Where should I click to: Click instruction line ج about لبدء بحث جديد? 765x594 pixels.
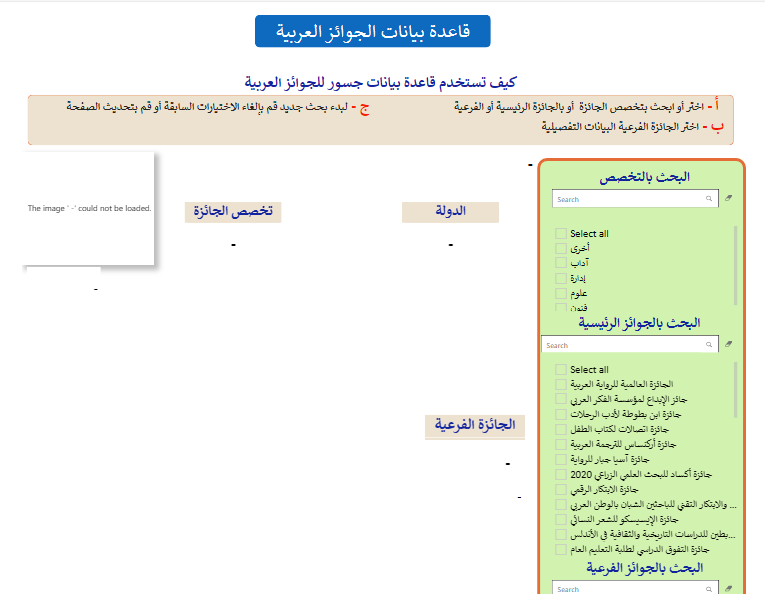click(x=218, y=107)
